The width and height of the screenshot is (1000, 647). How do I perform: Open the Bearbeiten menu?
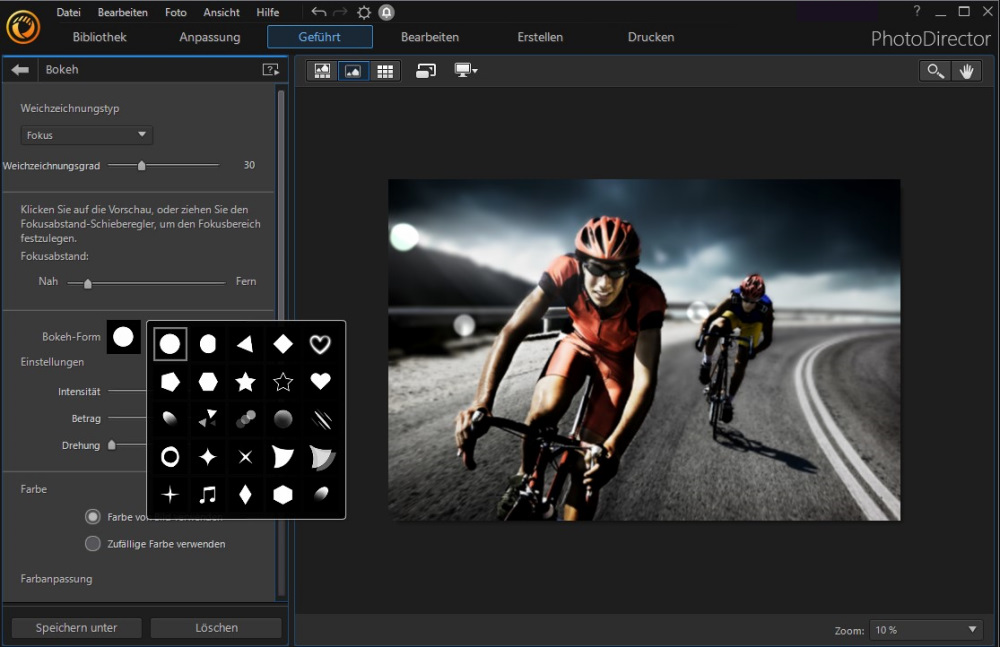coord(123,12)
